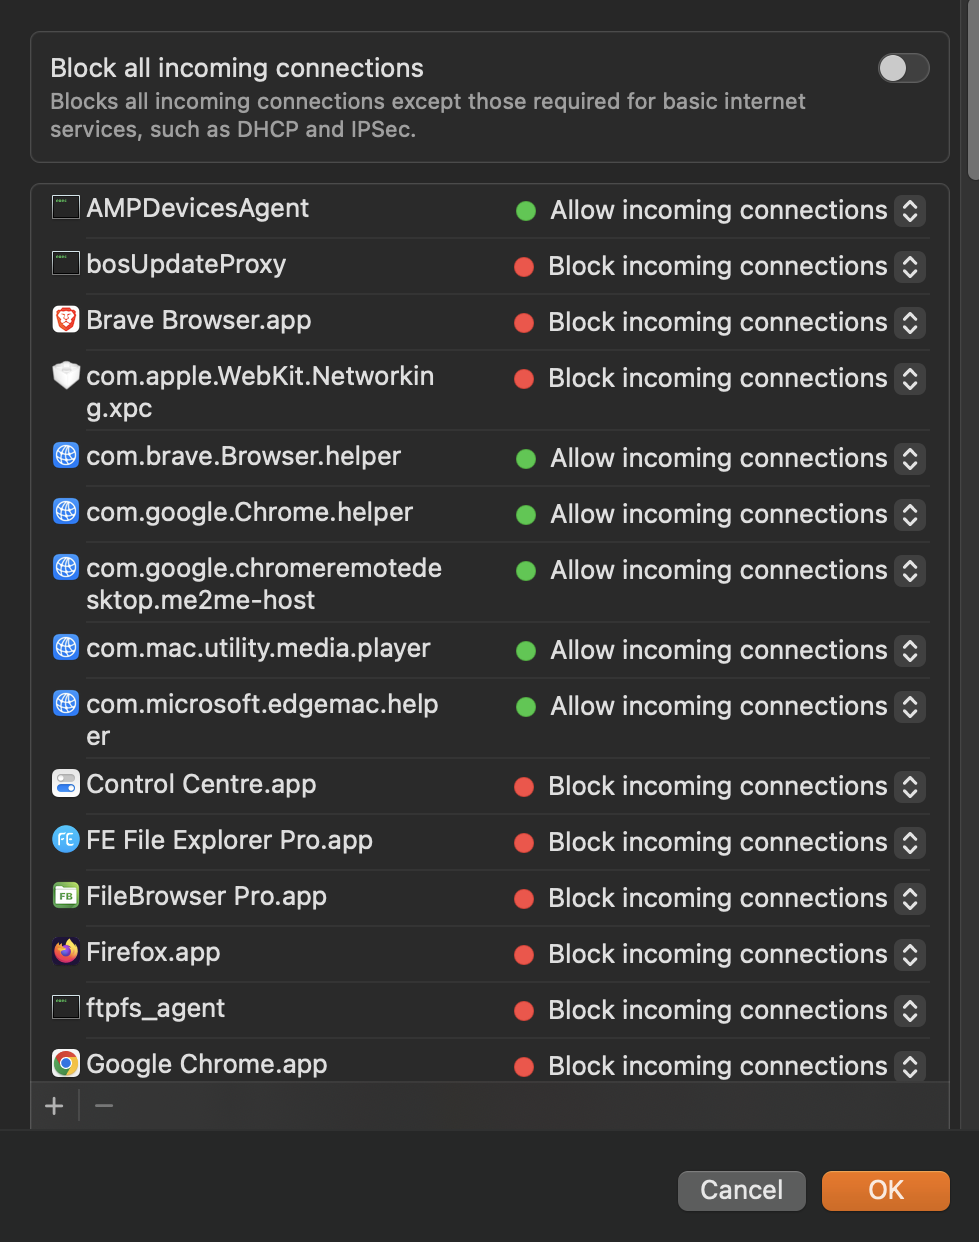Screen dimensions: 979x1242
Task: Click the vertical scrollbar of the dialog
Action: [x=973, y=90]
